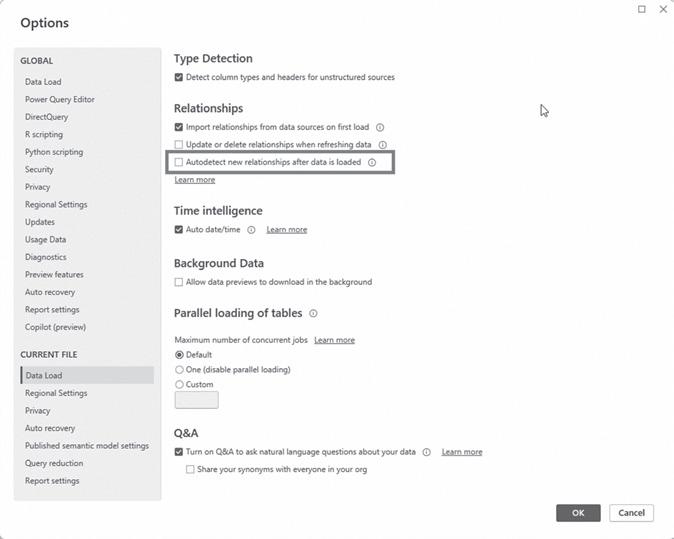
Task: Open Published semantic model settings page
Action: point(87,446)
